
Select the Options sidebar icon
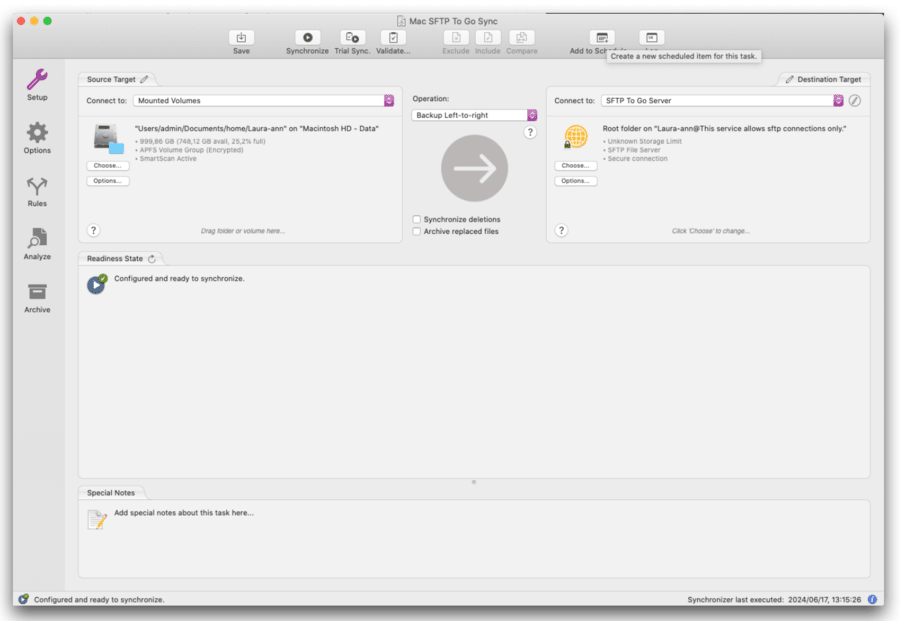click(x=36, y=137)
